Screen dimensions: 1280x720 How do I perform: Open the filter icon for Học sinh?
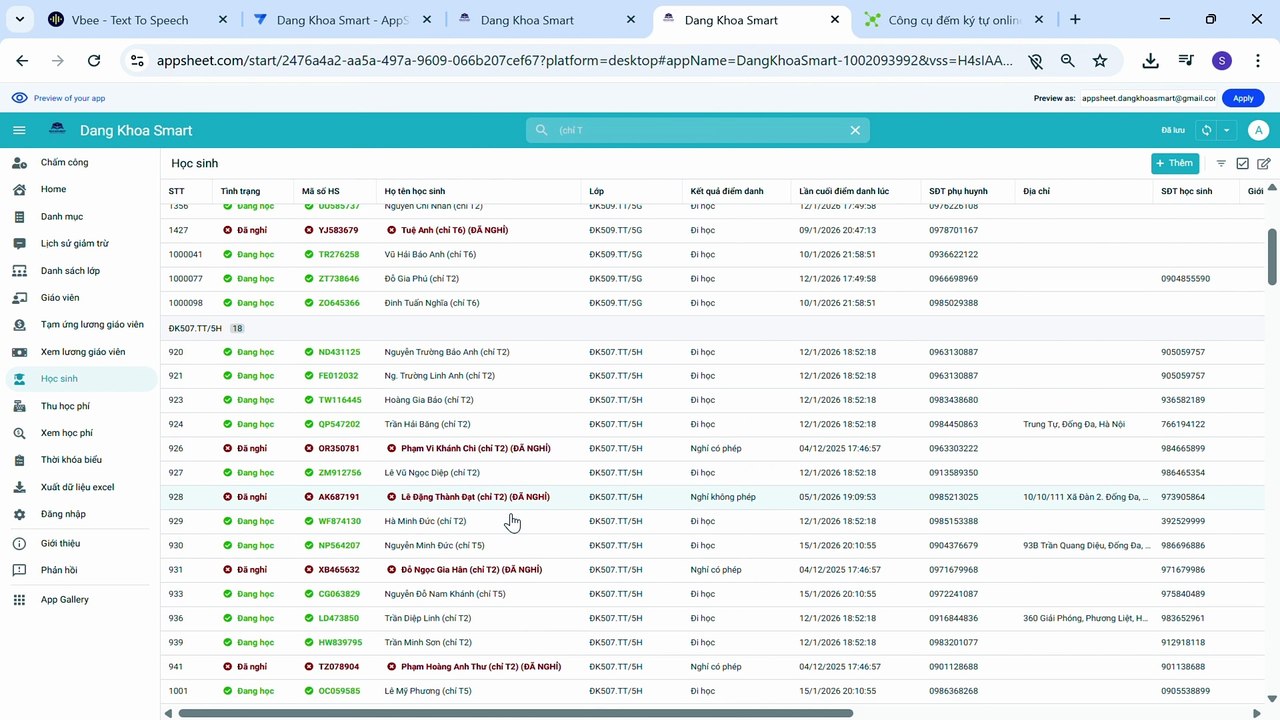pos(1221,163)
